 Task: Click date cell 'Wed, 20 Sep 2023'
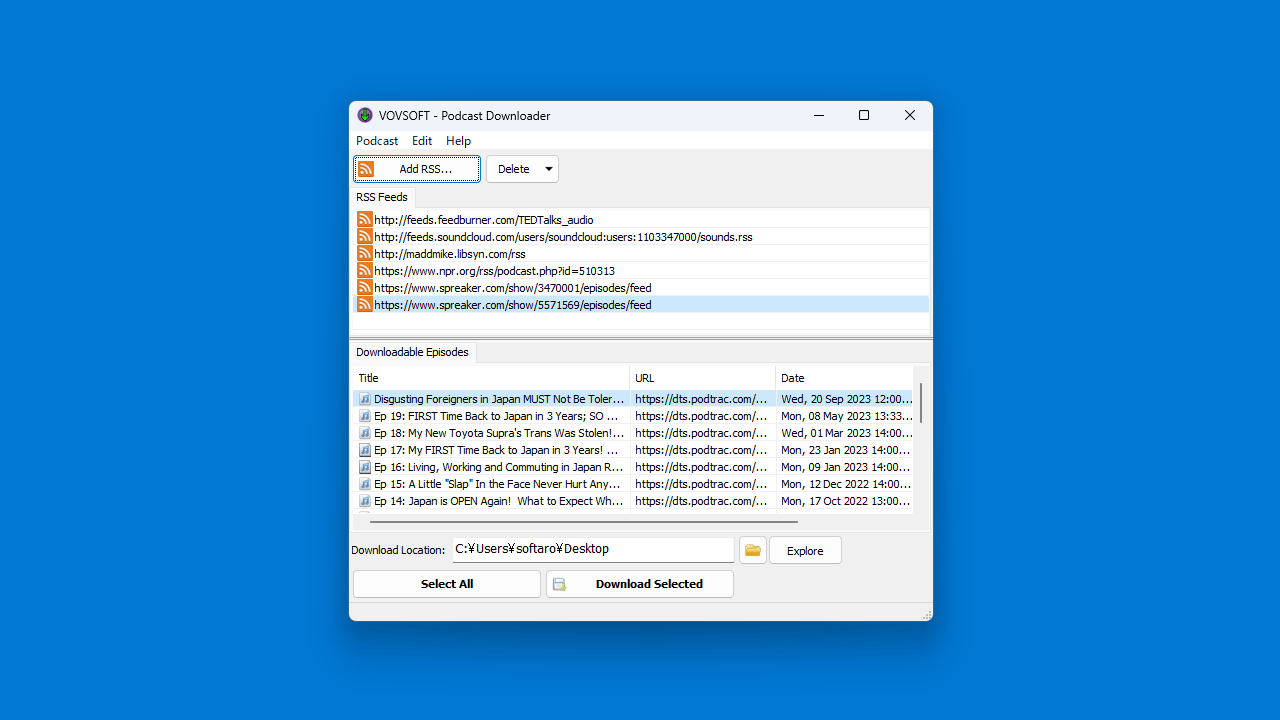click(846, 399)
